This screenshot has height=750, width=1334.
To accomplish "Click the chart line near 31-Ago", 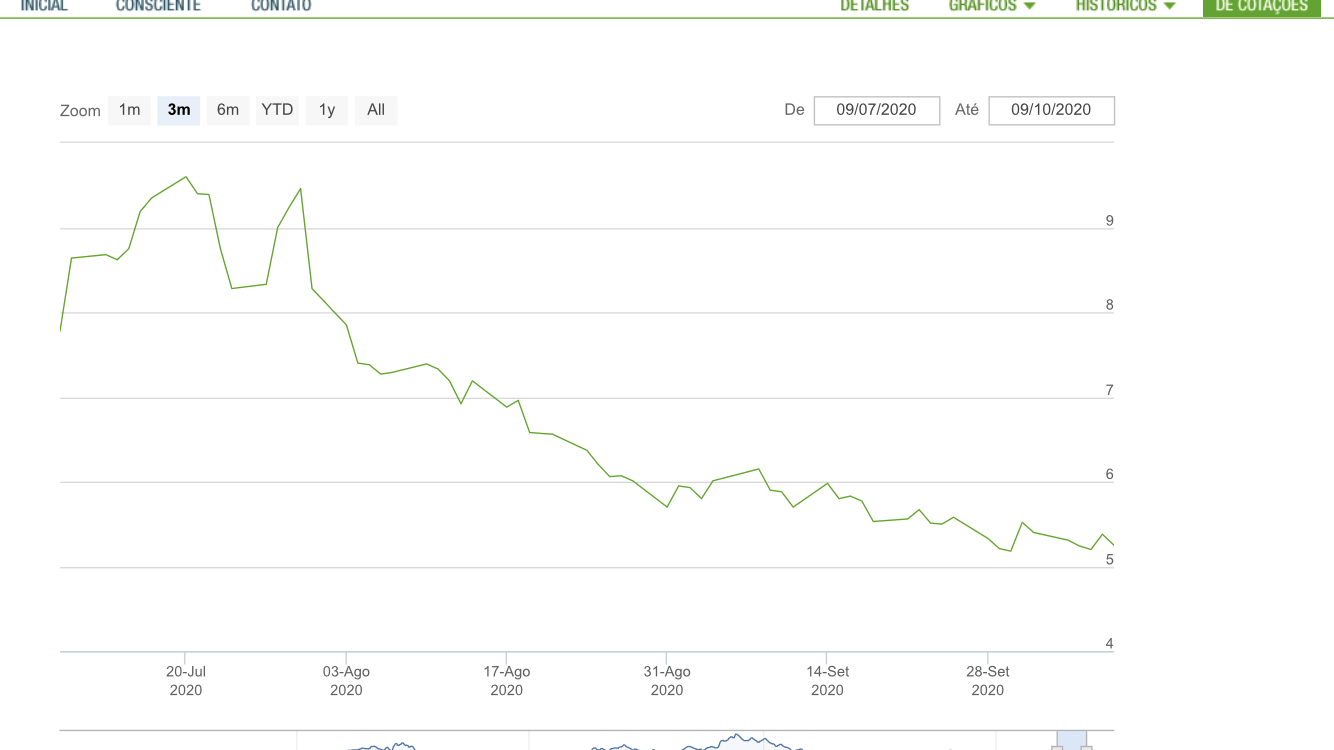I will [667, 506].
